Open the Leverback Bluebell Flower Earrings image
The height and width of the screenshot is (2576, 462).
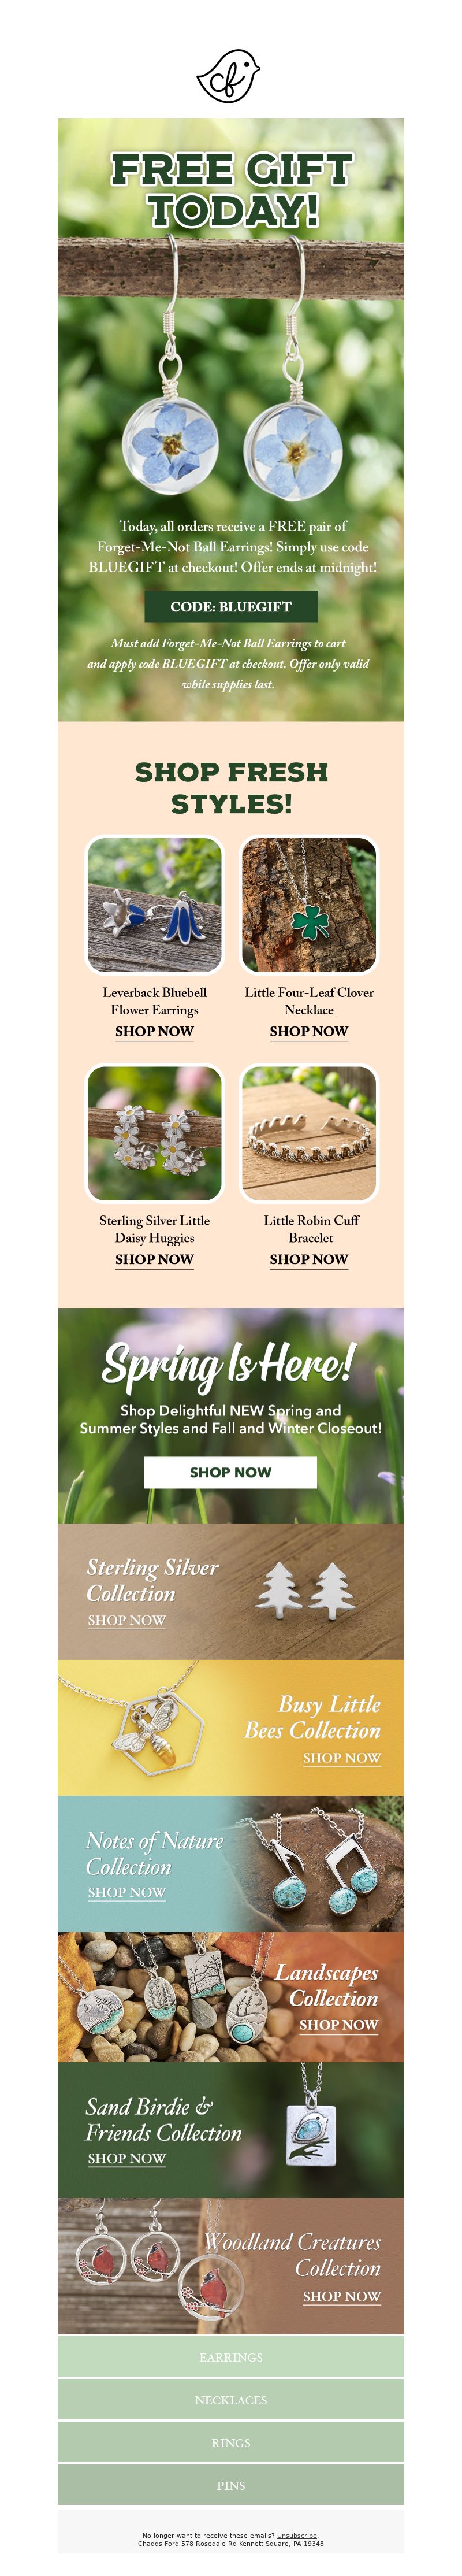point(154,905)
